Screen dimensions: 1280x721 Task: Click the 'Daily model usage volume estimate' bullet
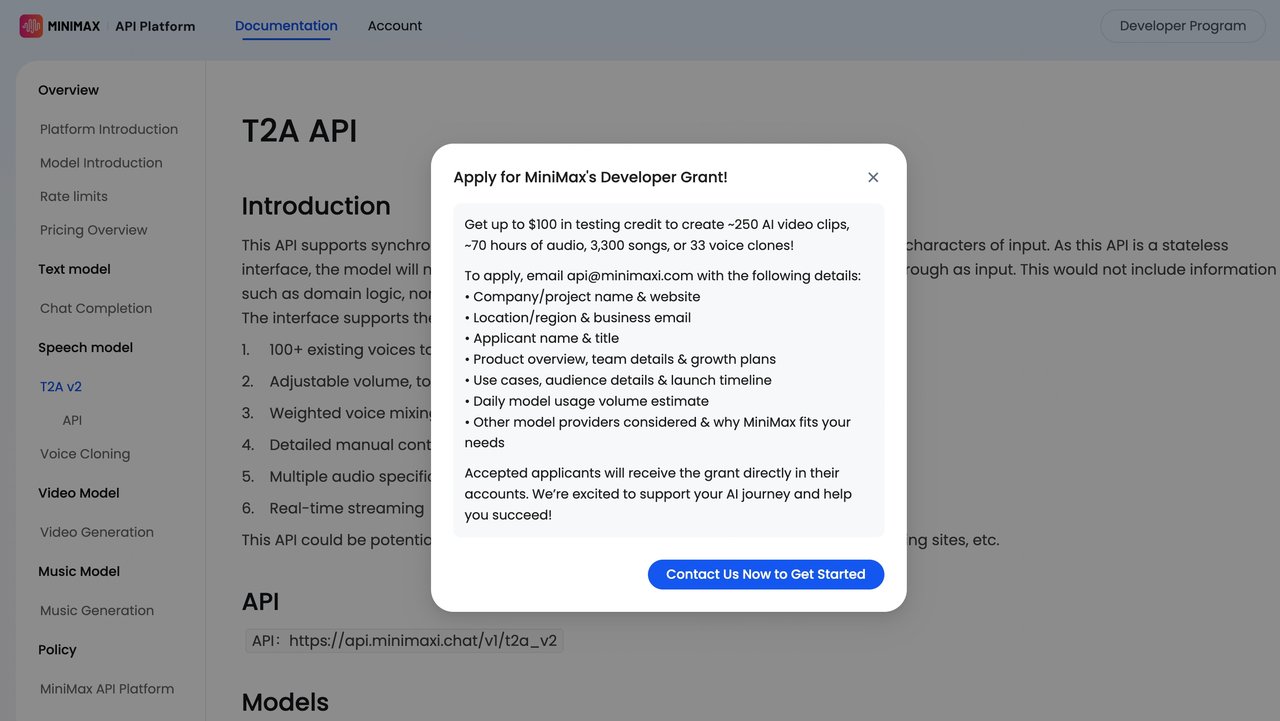tap(587, 401)
